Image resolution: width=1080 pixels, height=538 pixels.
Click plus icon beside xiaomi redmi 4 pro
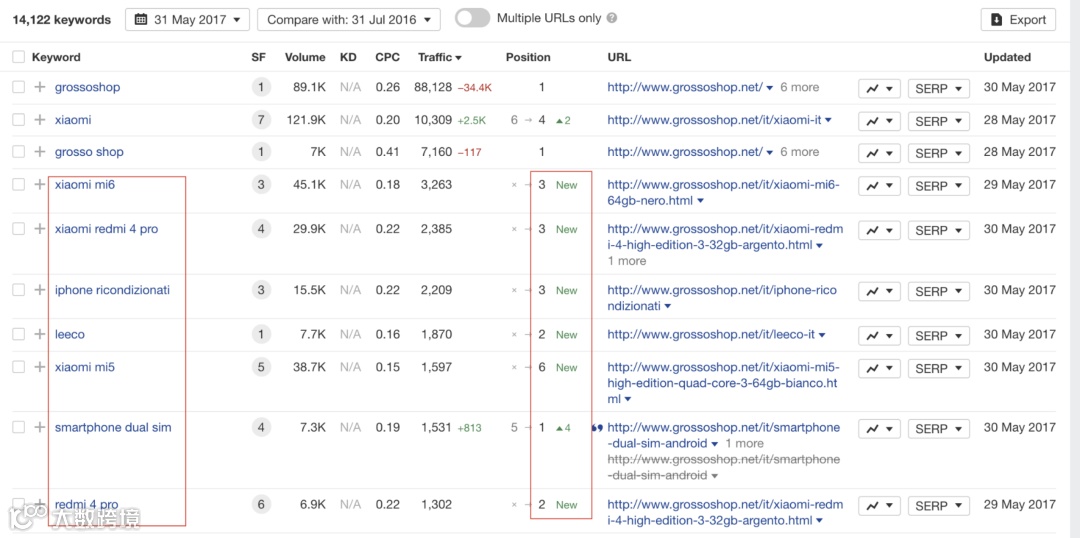pos(40,229)
